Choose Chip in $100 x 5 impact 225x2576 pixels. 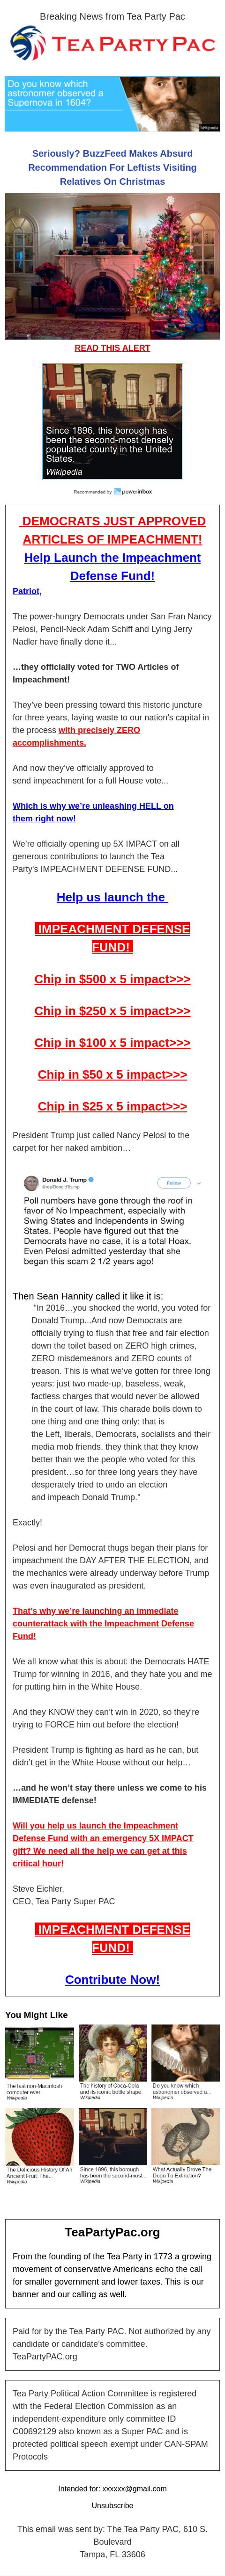point(112,1042)
